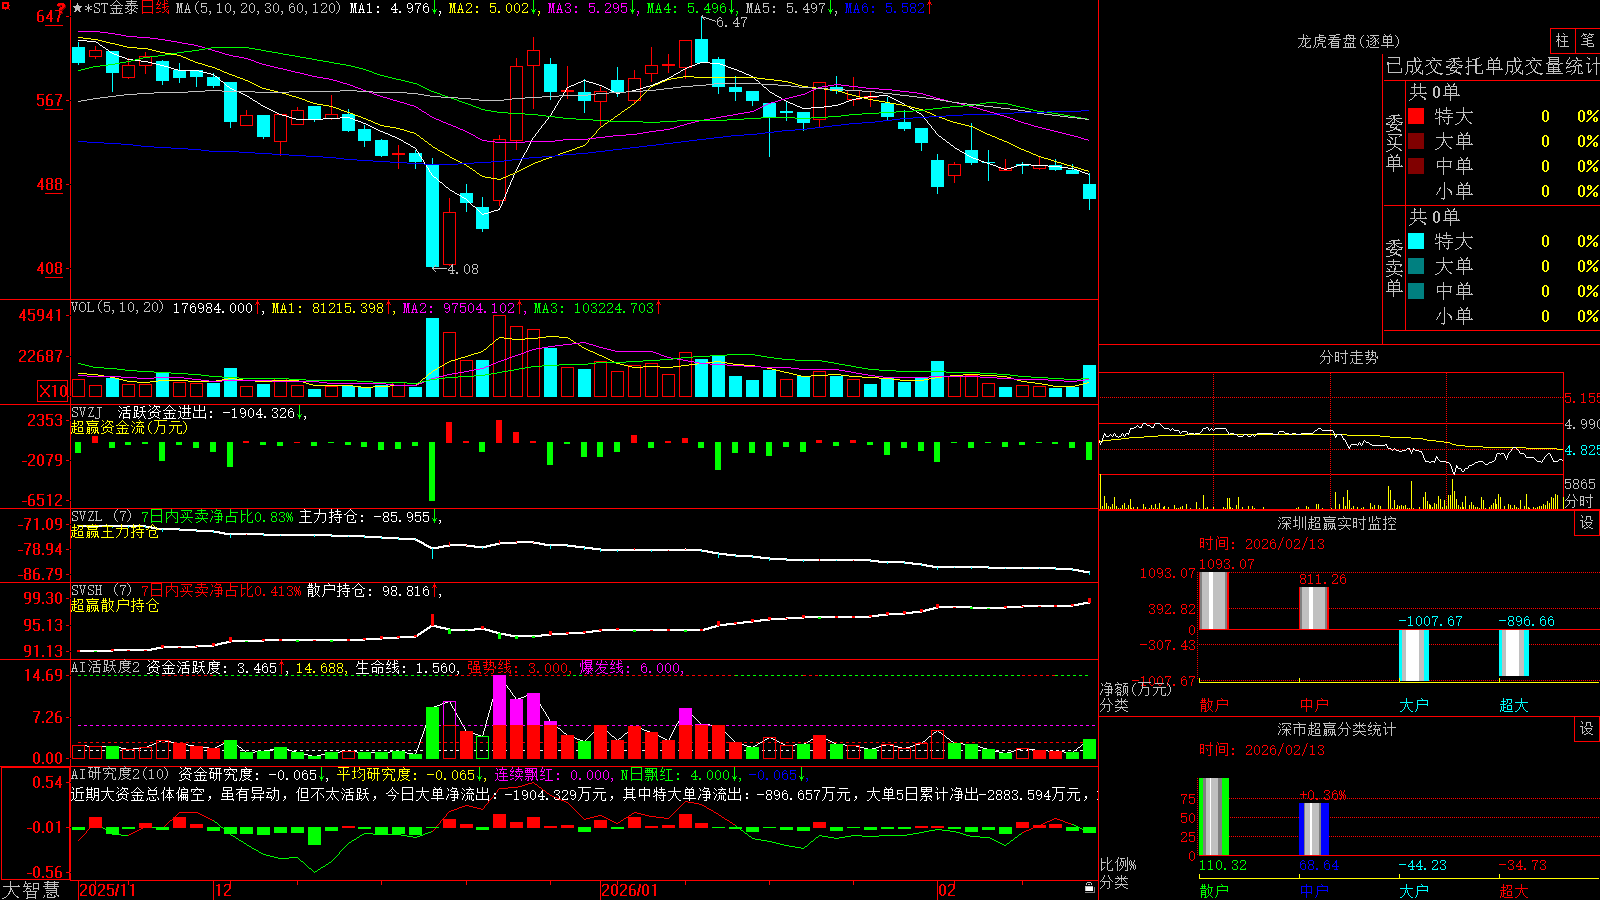The width and height of the screenshot is (1600, 900).
Task: Click the AI研究度2(10) indicator label
Action: (120, 774)
